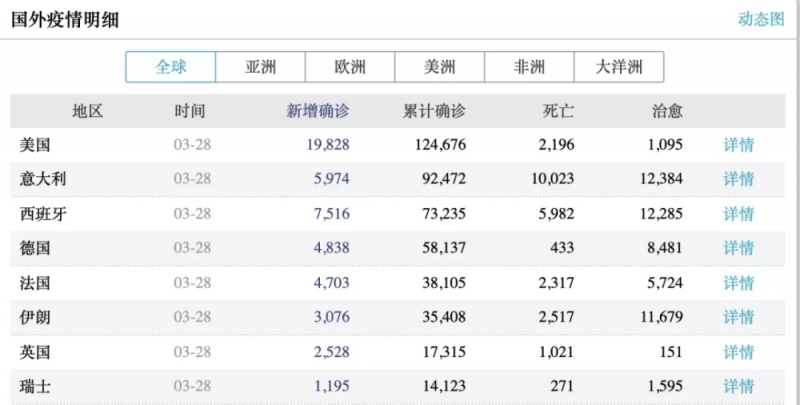The width and height of the screenshot is (800, 405).
Task: View 详情 for 英国 row
Action: click(739, 352)
